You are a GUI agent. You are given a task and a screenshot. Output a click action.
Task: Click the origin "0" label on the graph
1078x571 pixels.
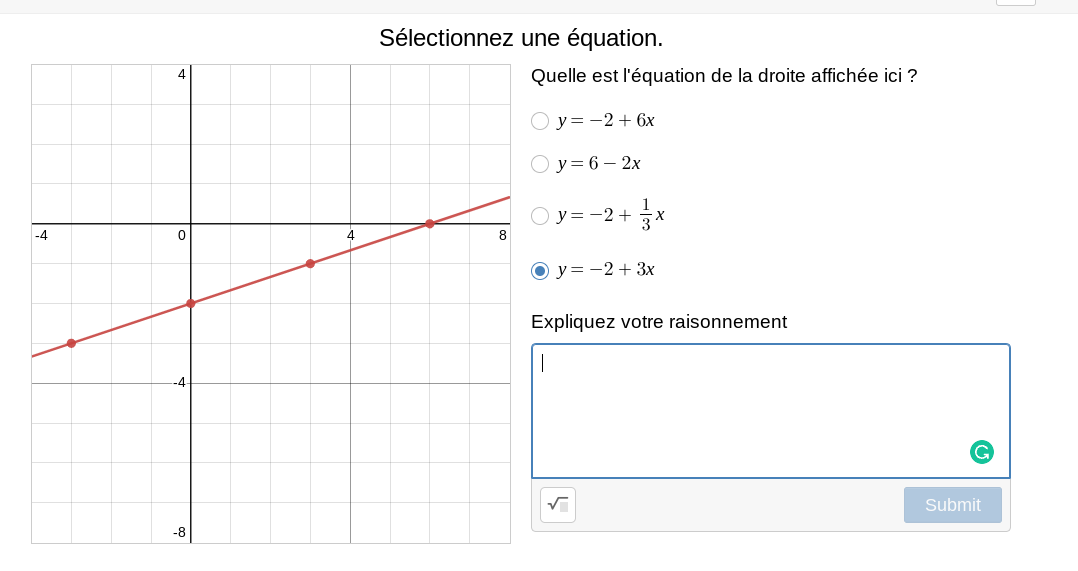point(182,236)
